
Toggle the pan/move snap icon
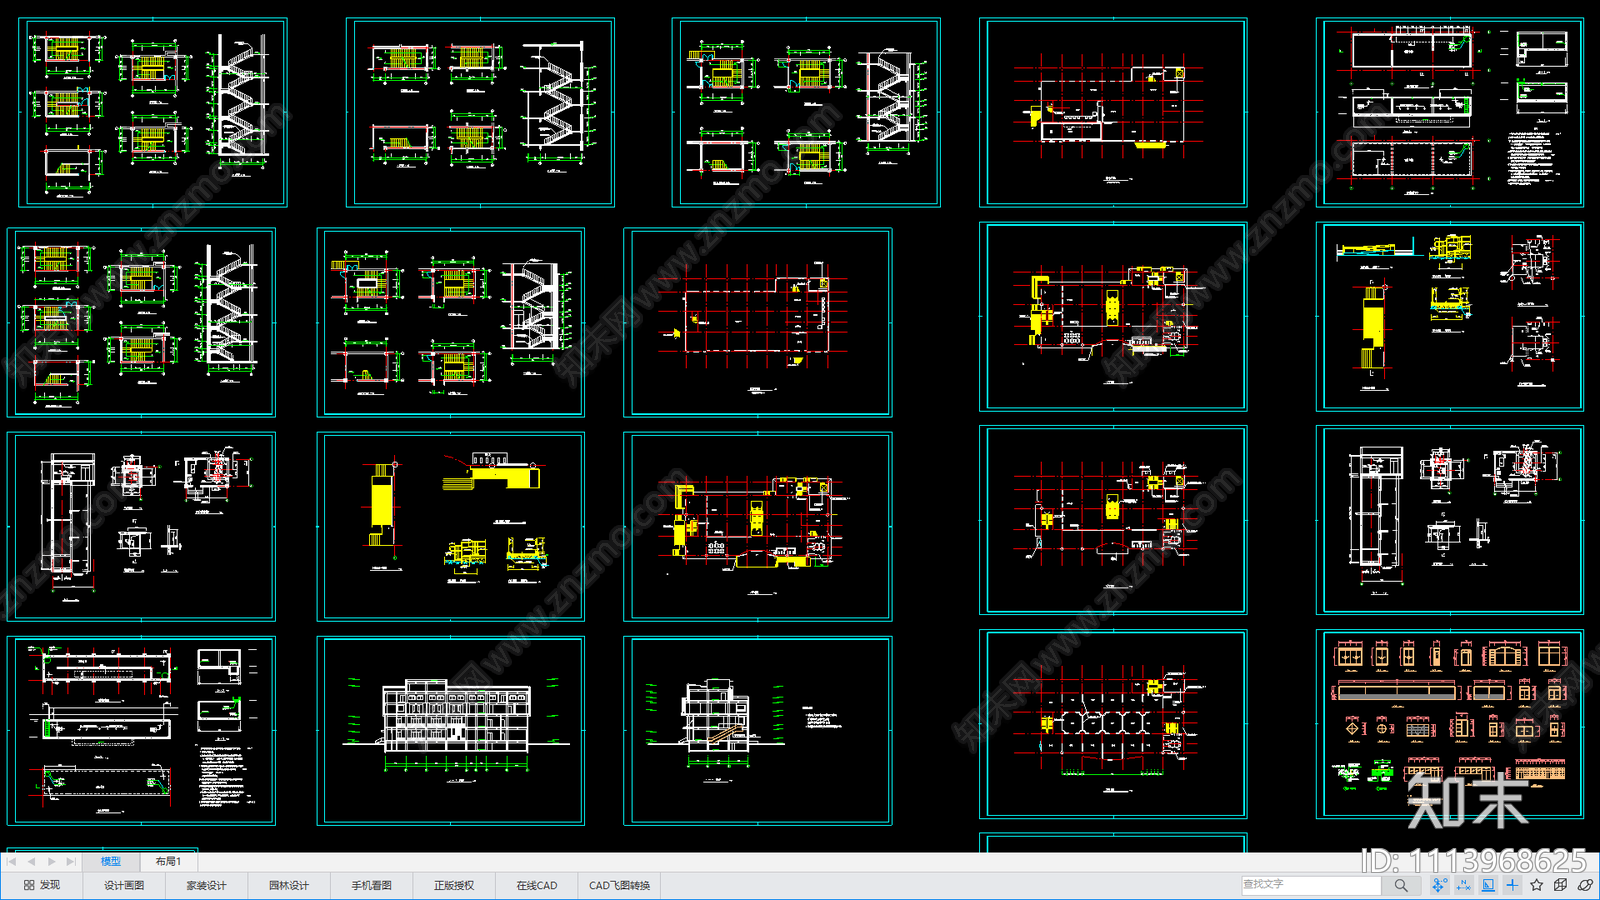tap(1439, 885)
